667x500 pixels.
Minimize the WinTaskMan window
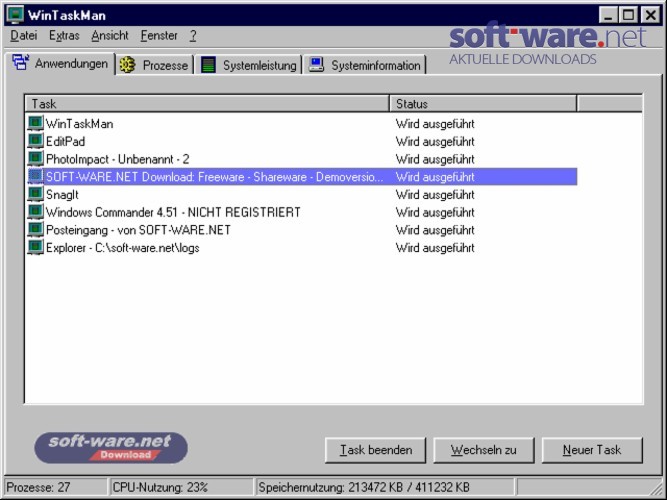click(608, 15)
